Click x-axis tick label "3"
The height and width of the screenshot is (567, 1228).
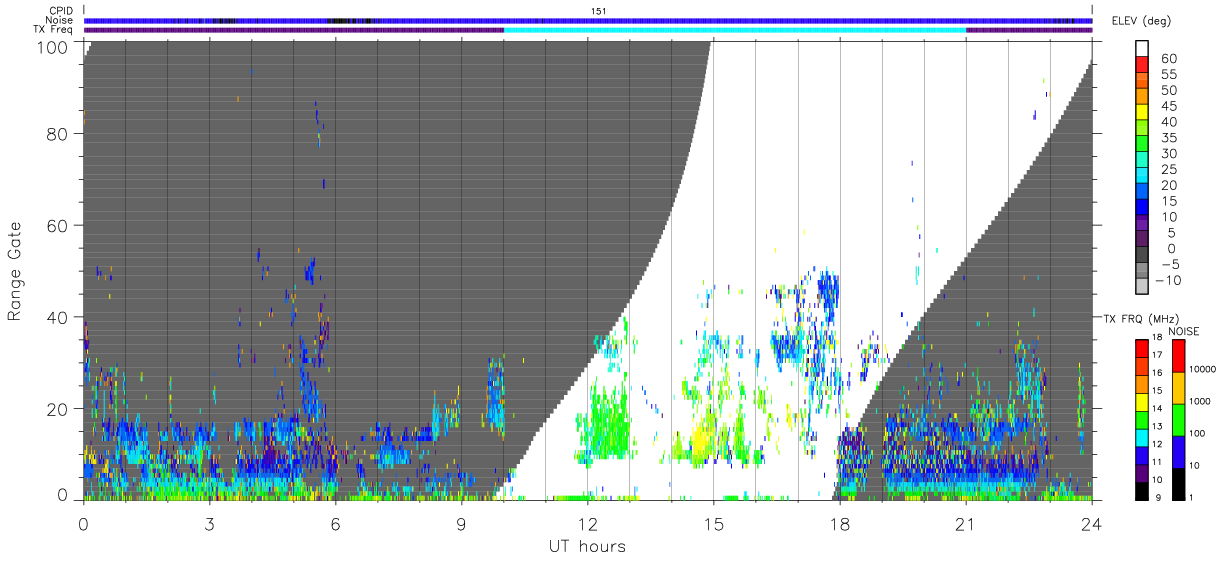pyautogui.click(x=209, y=523)
